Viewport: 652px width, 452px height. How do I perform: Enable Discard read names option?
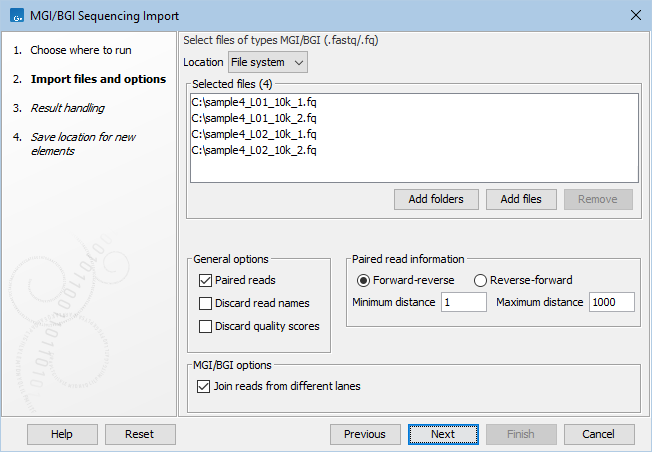pyautogui.click(x=206, y=303)
